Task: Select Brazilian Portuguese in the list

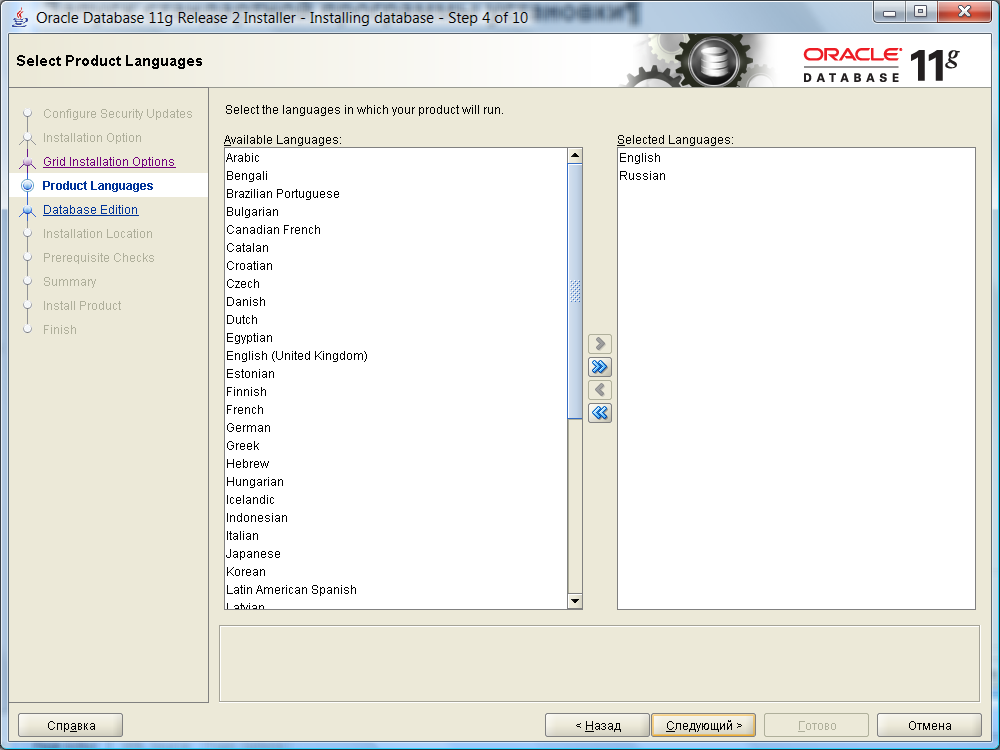Action: tap(395, 194)
